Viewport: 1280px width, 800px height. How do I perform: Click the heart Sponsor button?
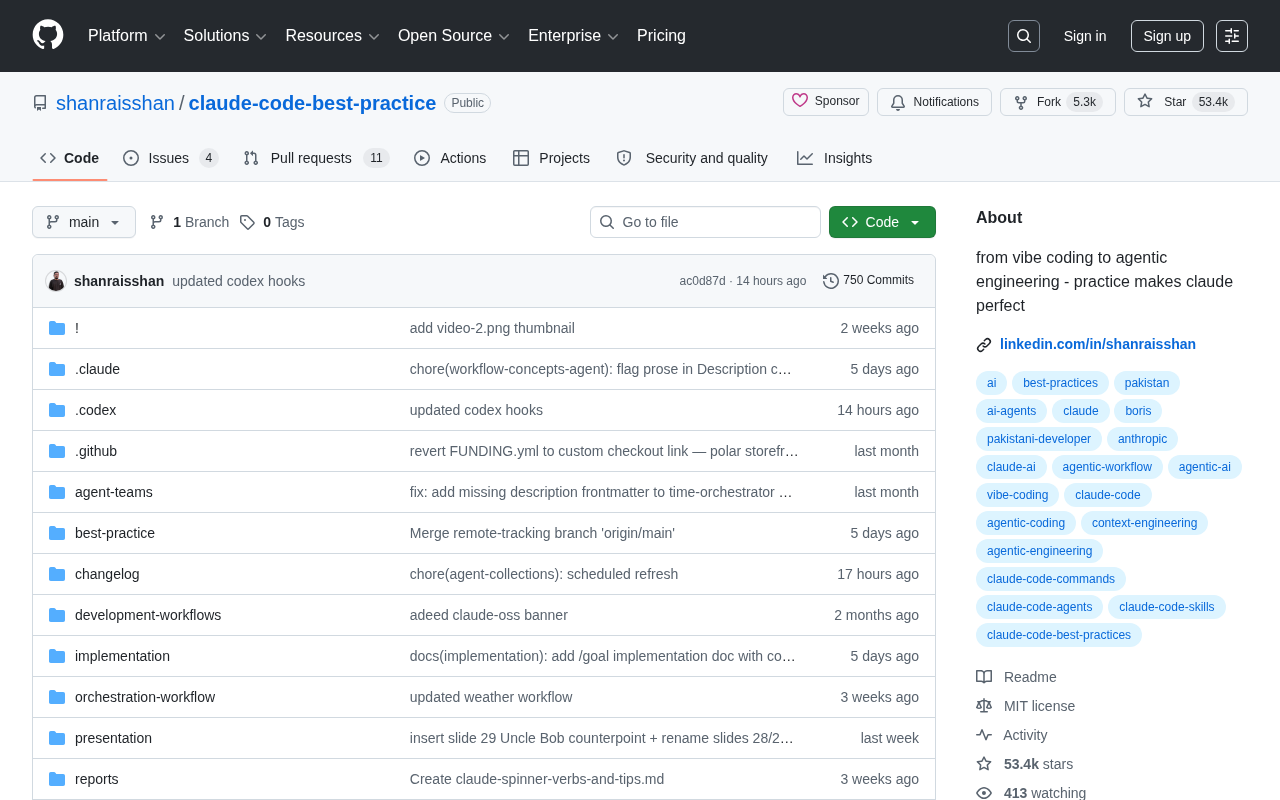[x=826, y=102]
